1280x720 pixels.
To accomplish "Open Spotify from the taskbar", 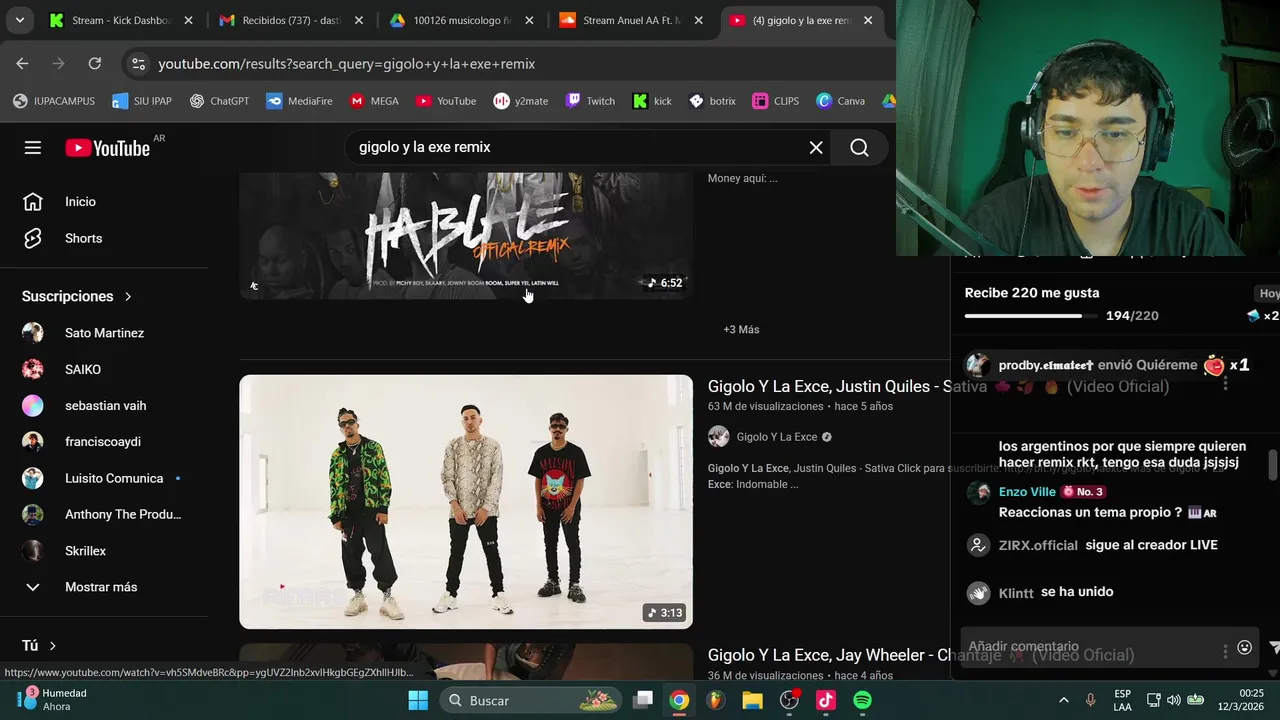I will (x=862, y=700).
